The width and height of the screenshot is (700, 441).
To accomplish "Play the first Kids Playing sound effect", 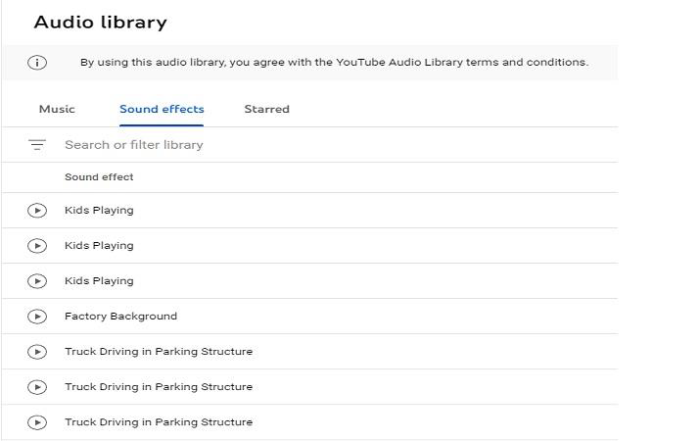I will click(x=37, y=211).
